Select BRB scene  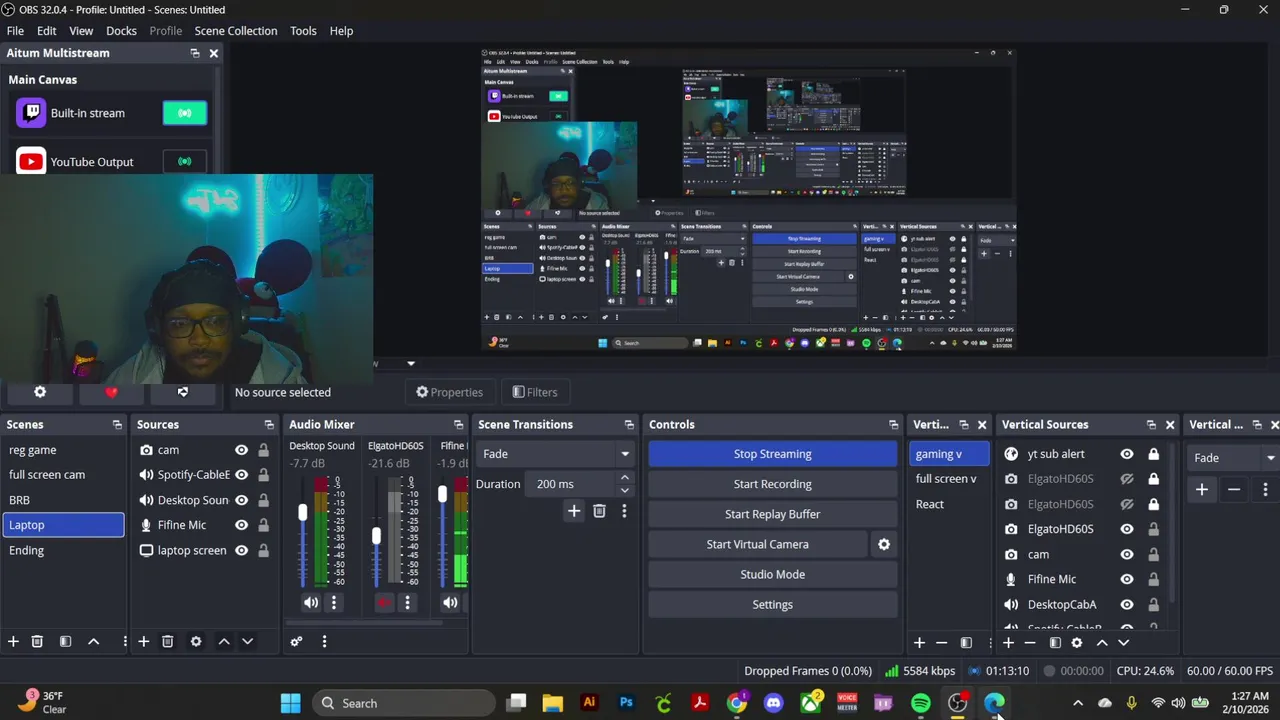click(63, 500)
